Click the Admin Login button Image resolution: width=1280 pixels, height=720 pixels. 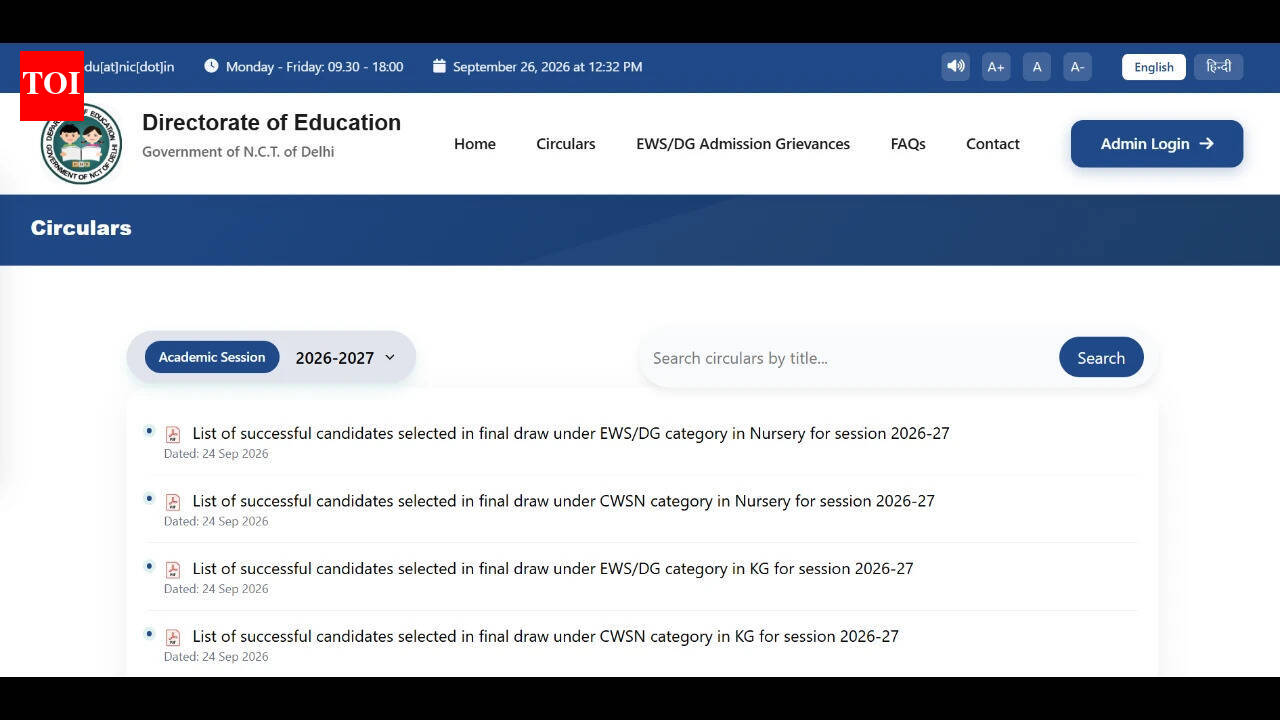[x=1157, y=144]
